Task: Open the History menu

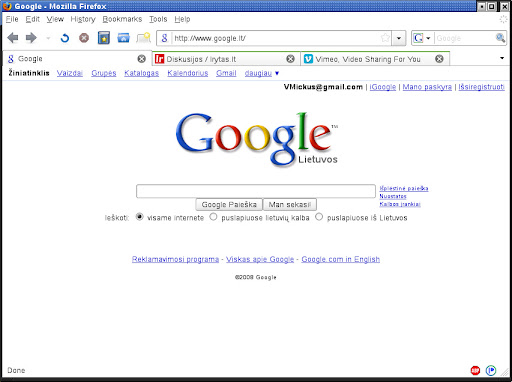Action: pos(83,19)
